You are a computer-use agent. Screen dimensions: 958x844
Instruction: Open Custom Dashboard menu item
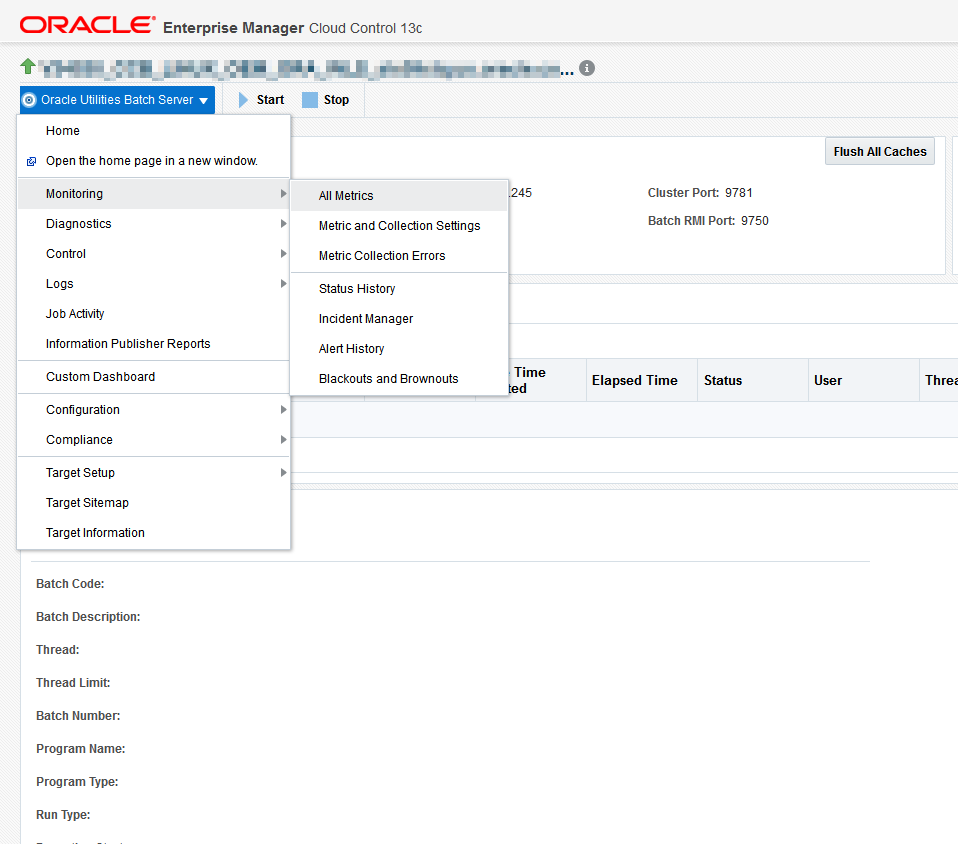click(x=154, y=376)
